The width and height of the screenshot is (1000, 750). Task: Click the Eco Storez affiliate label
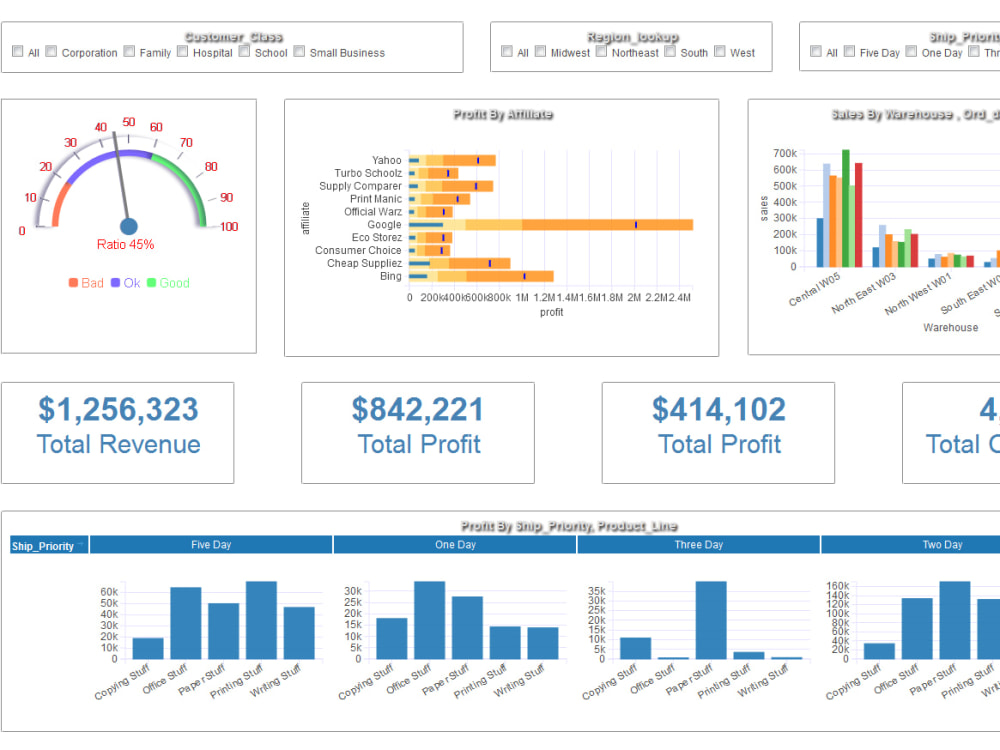coord(377,237)
